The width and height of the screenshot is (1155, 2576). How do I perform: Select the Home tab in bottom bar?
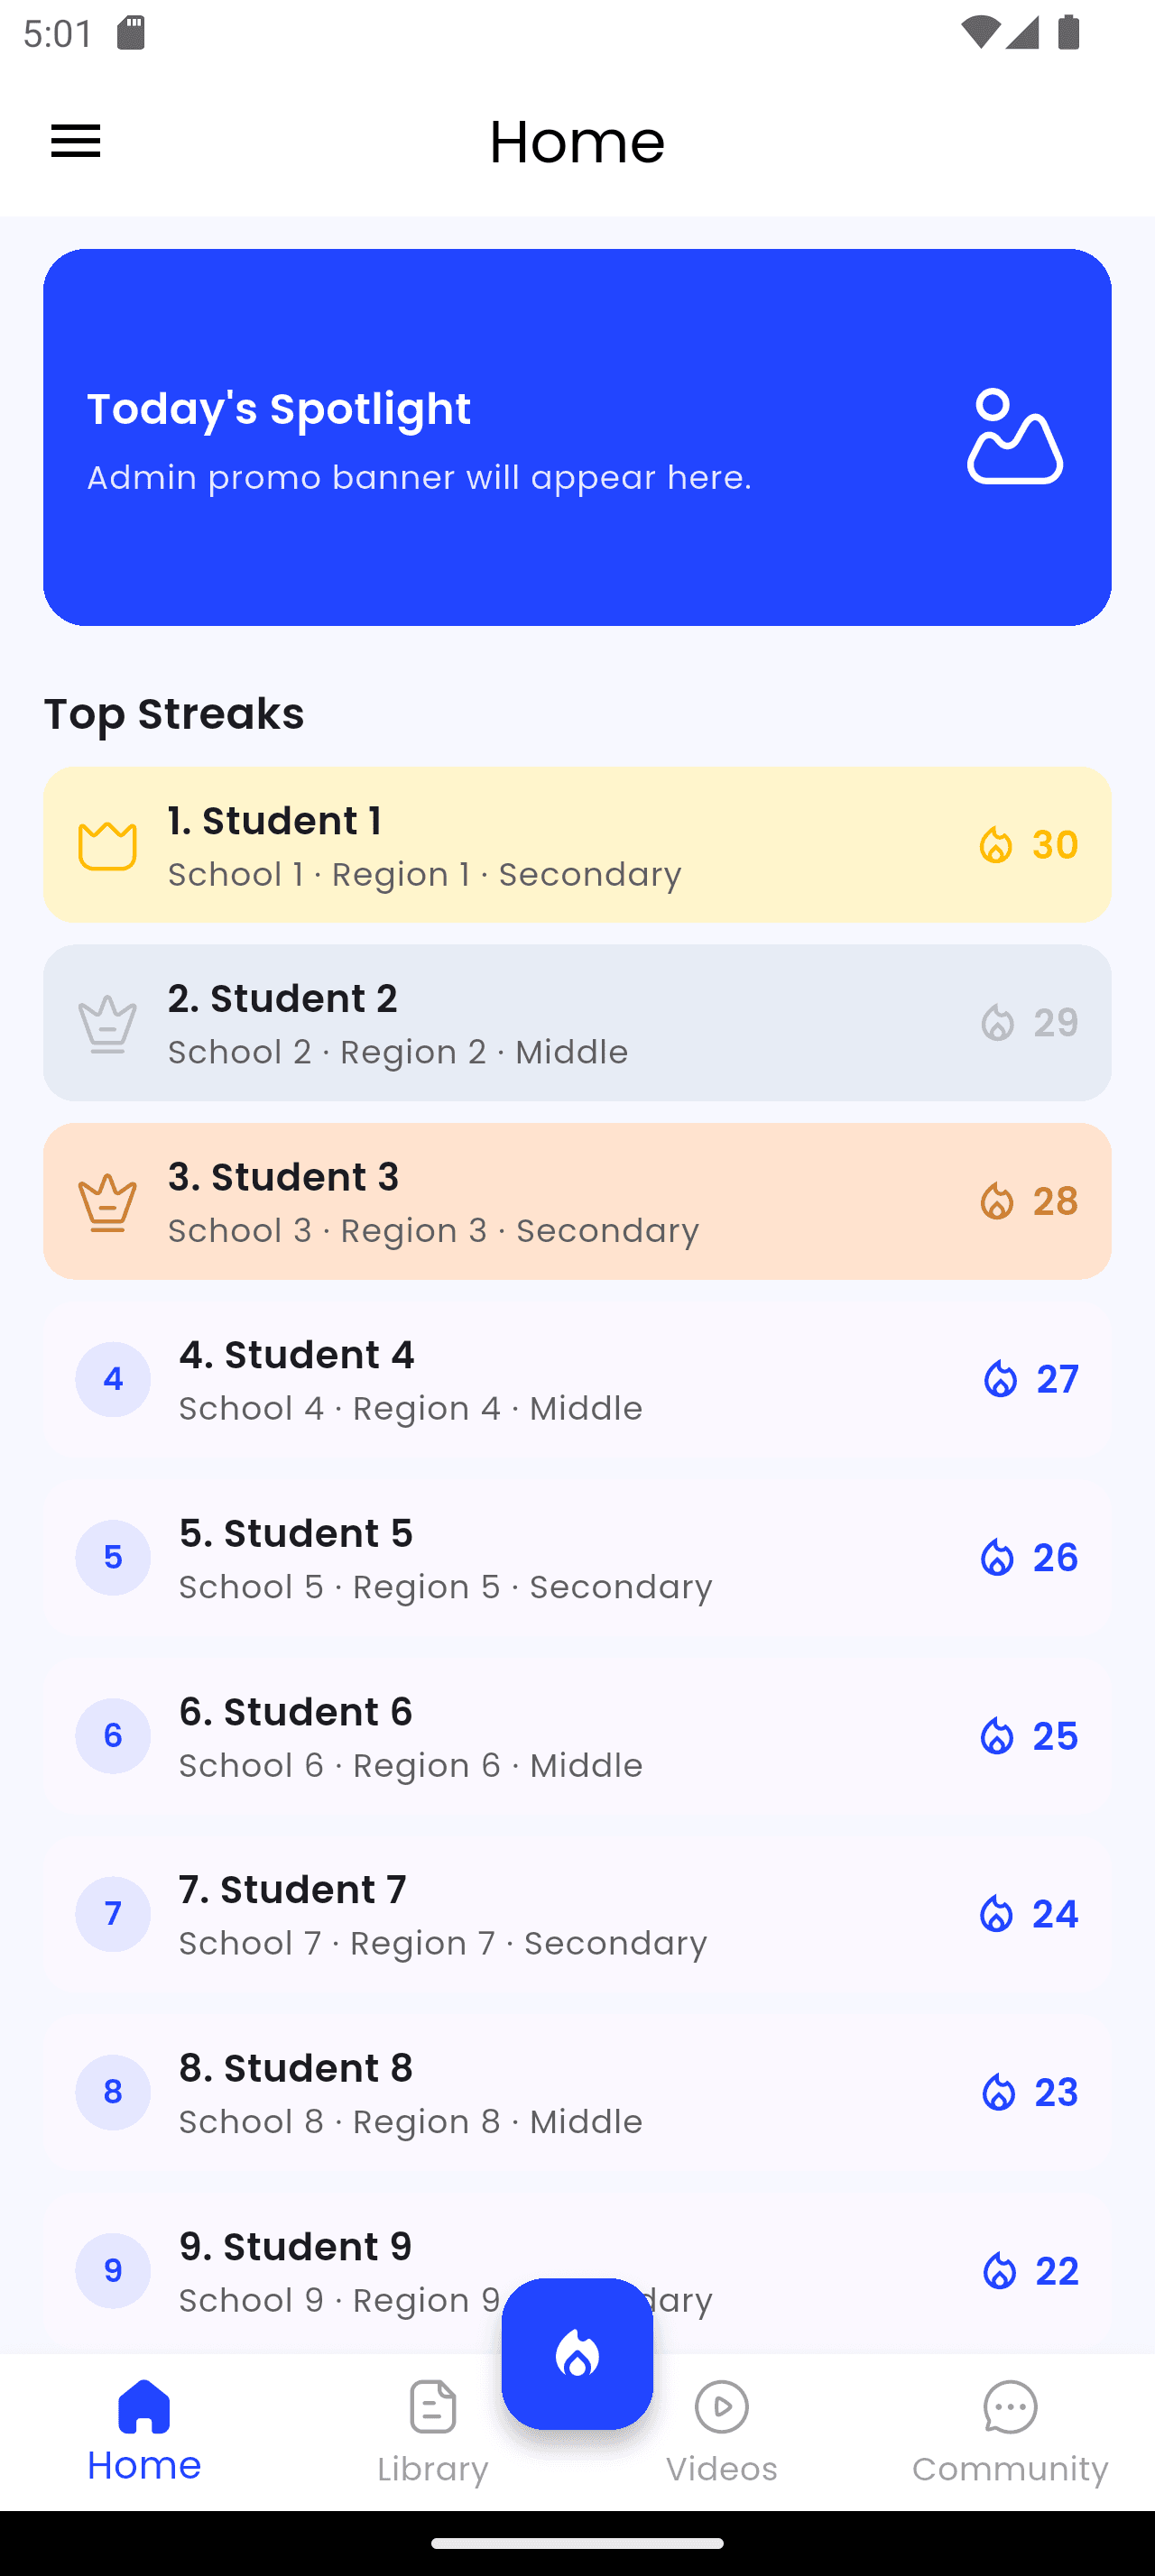point(144,2431)
